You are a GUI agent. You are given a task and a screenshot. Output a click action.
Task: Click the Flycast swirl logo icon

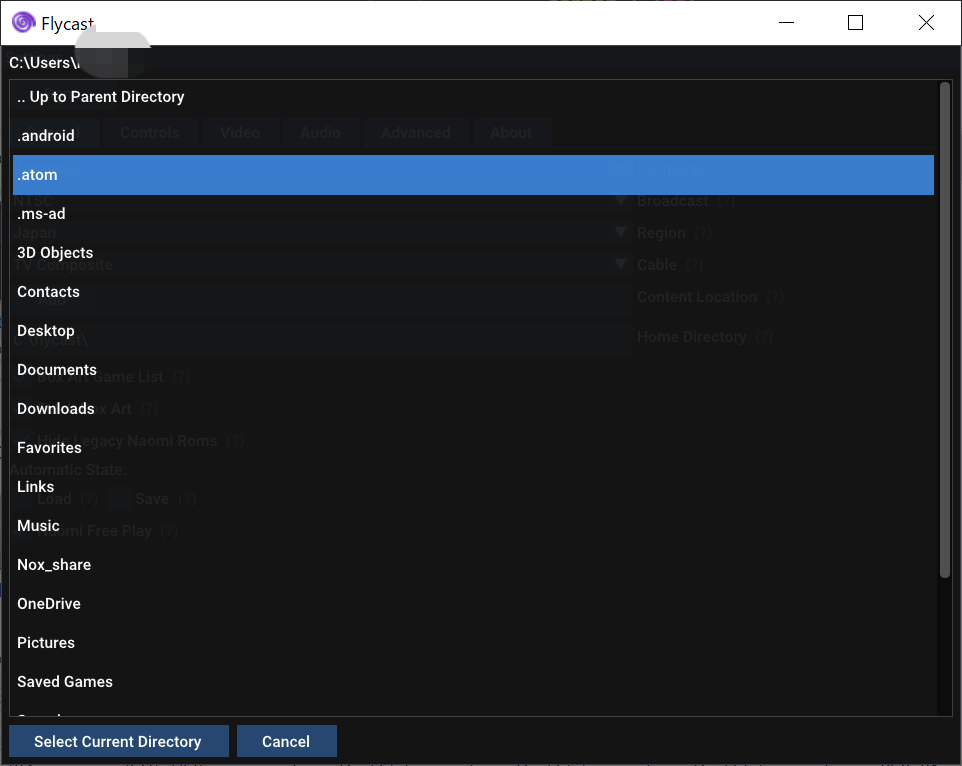(23, 23)
